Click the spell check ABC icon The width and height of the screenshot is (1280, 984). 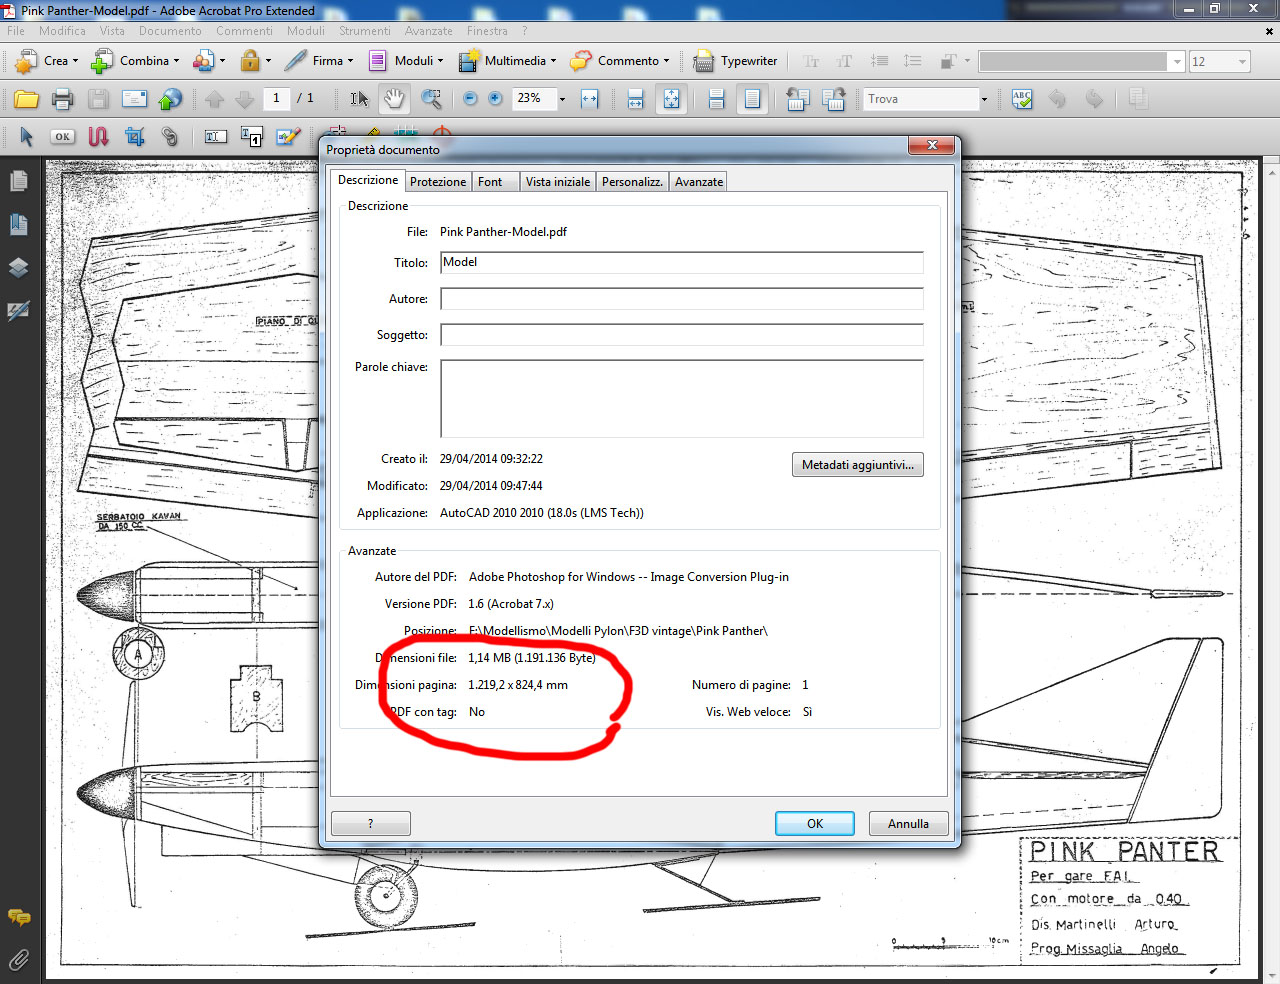pyautogui.click(x=1022, y=99)
